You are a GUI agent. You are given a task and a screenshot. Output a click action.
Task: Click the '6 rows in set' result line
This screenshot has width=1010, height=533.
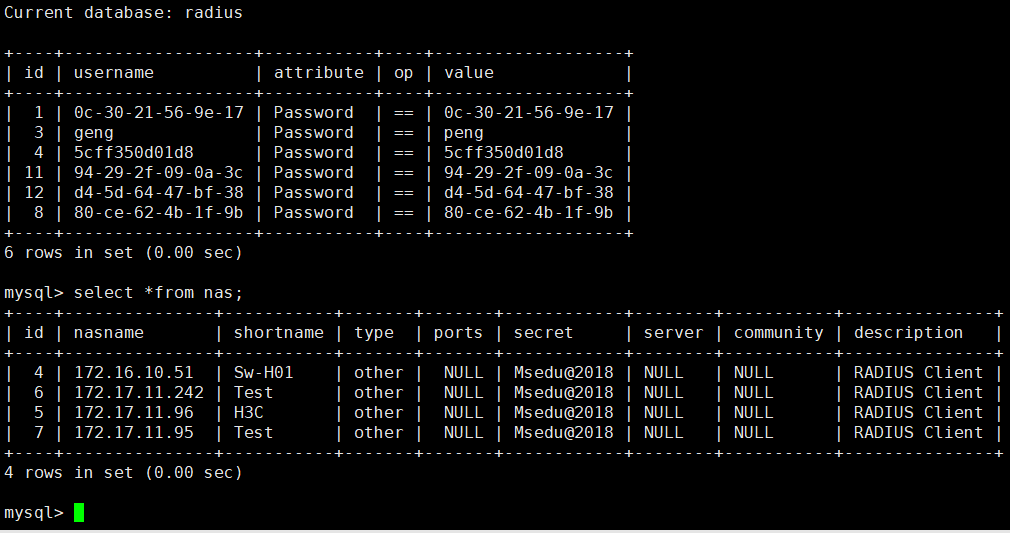[x=123, y=252]
